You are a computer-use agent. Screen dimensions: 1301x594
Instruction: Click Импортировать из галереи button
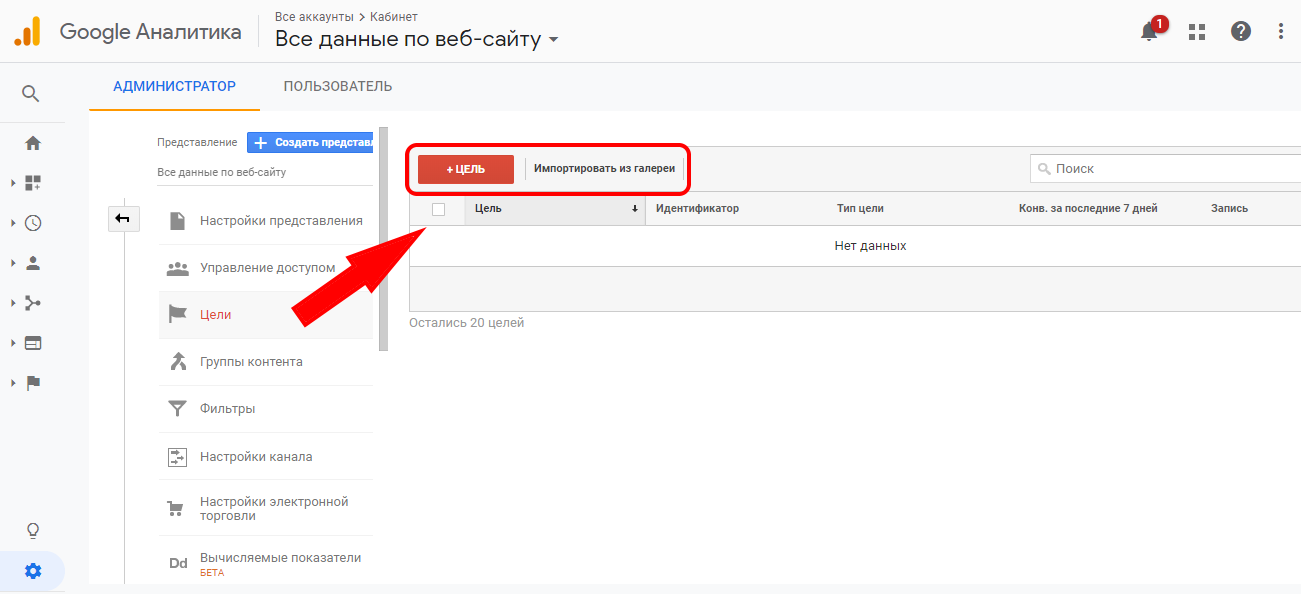pos(604,168)
